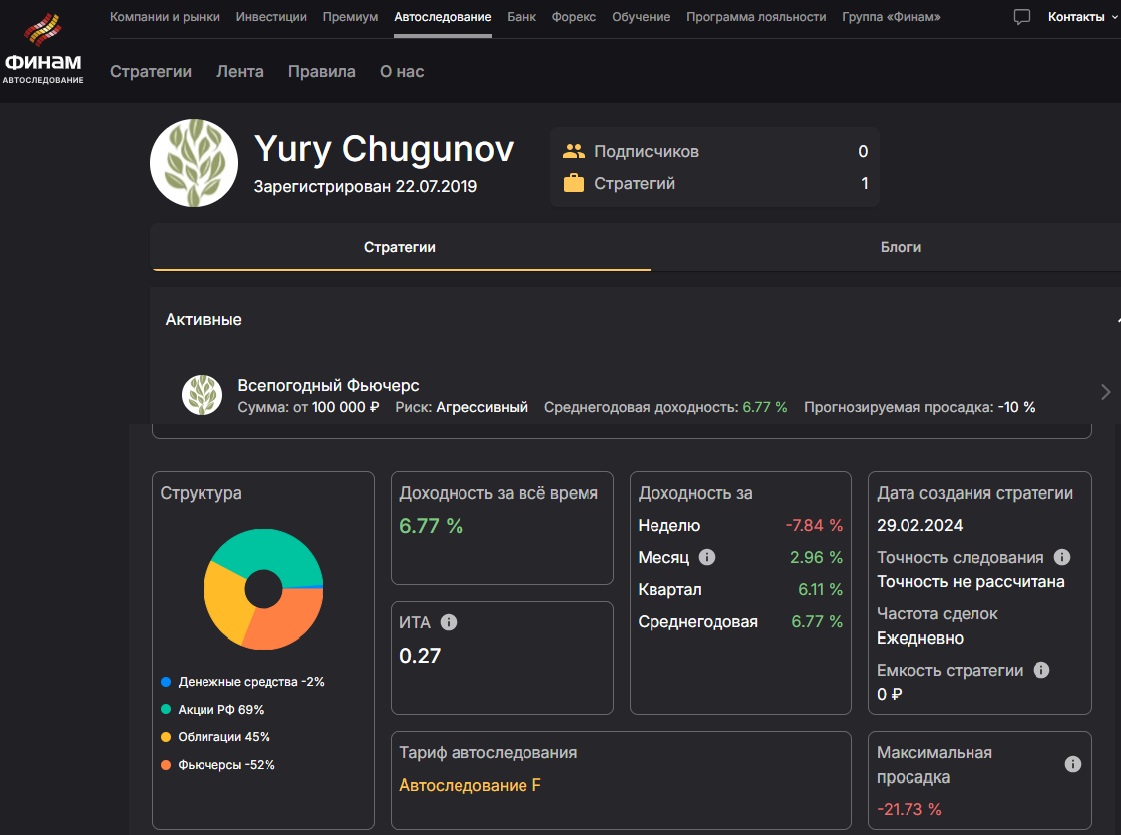The image size is (1121, 835).
Task: Expand the Контакты dropdown
Action: [1082, 16]
